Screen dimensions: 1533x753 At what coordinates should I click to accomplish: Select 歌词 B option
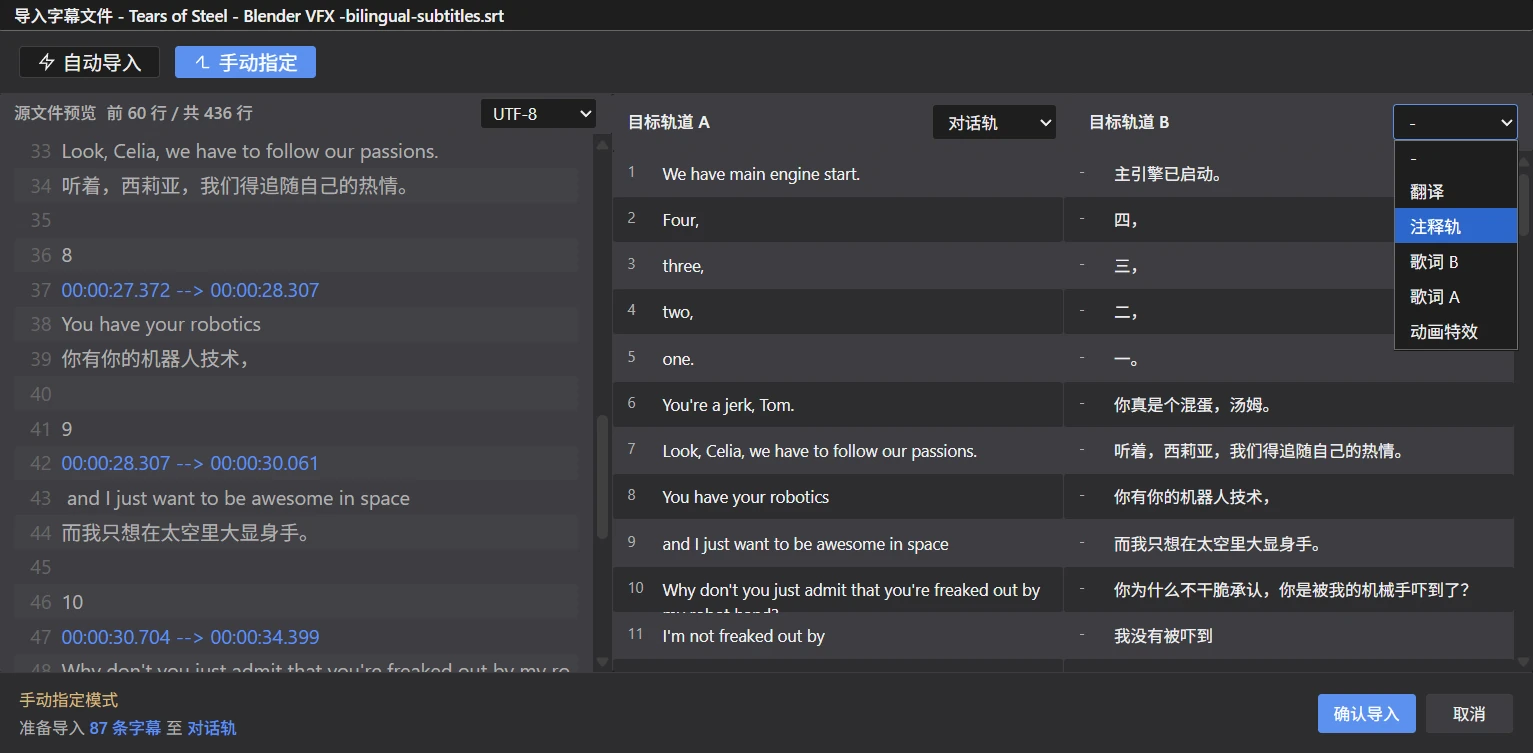1455,262
